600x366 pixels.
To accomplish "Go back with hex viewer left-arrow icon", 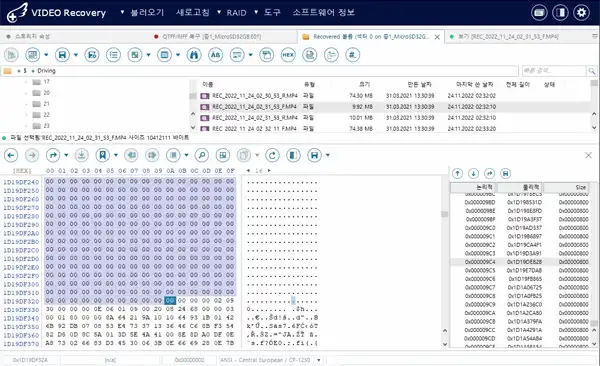I will [11, 155].
